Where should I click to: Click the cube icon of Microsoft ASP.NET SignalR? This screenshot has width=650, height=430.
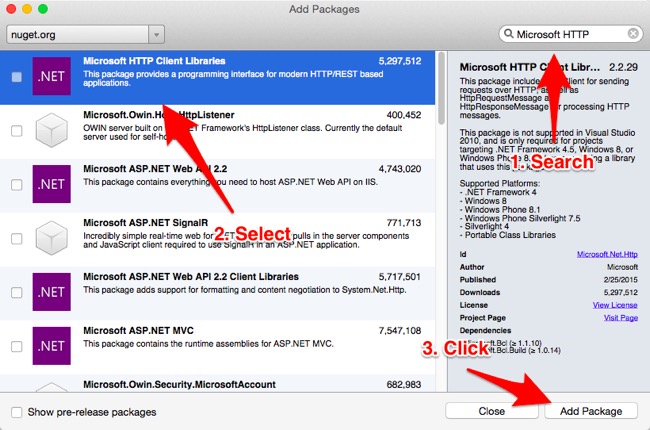click(x=51, y=238)
